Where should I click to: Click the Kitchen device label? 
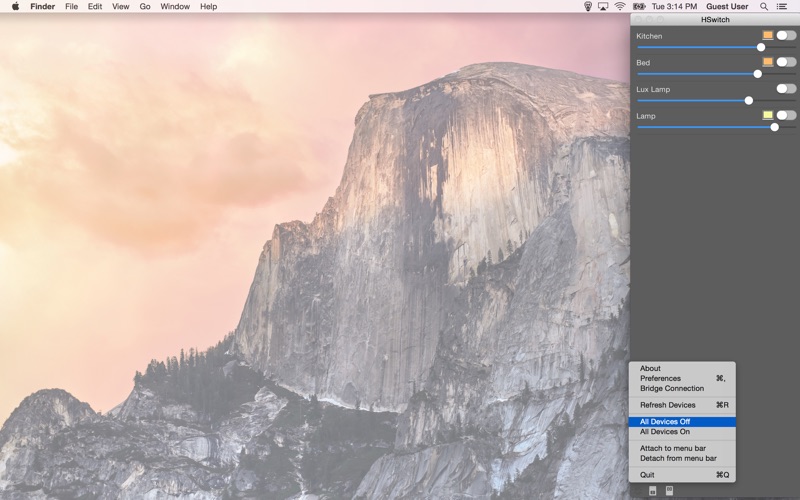point(649,36)
